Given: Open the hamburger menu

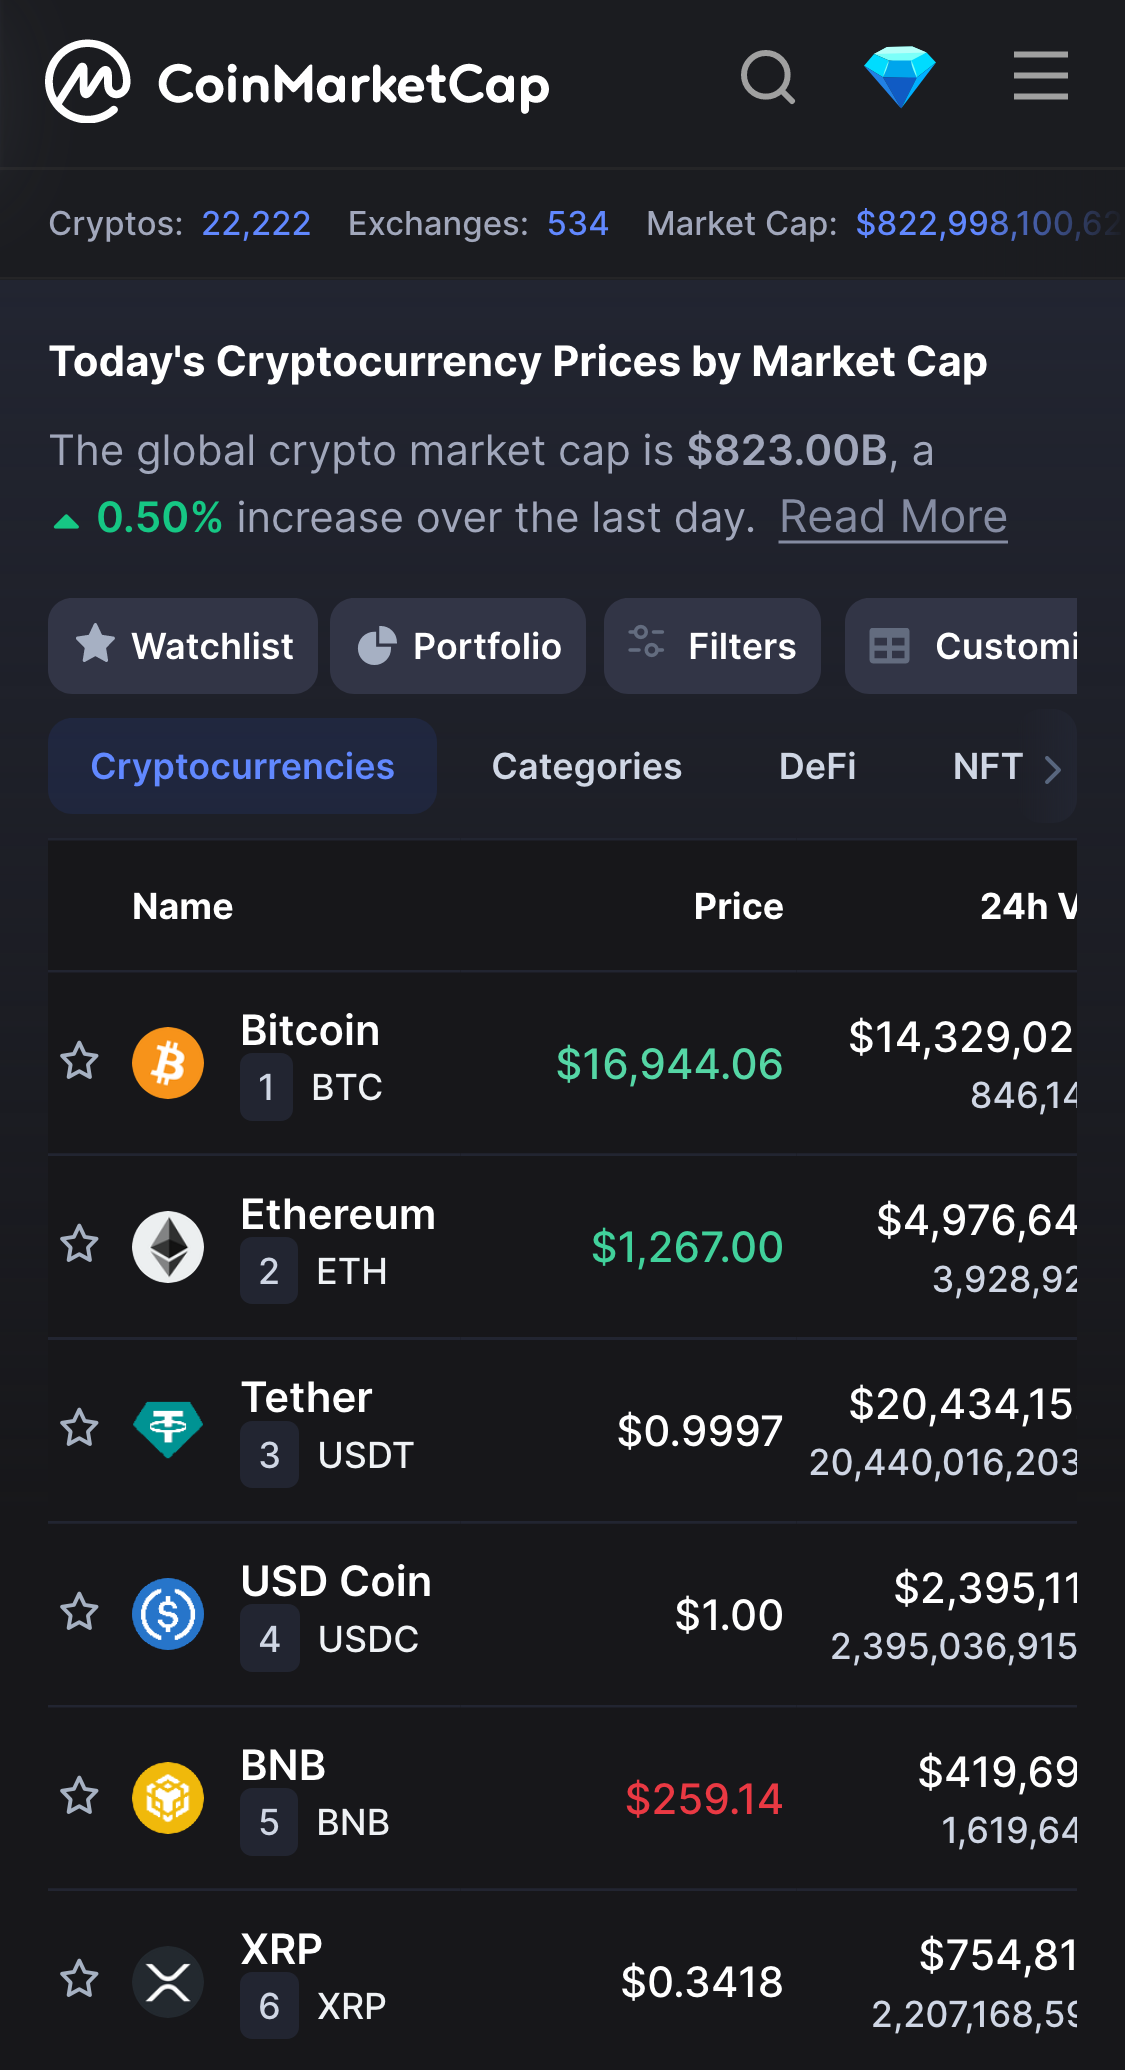Looking at the screenshot, I should pos(1041,77).
